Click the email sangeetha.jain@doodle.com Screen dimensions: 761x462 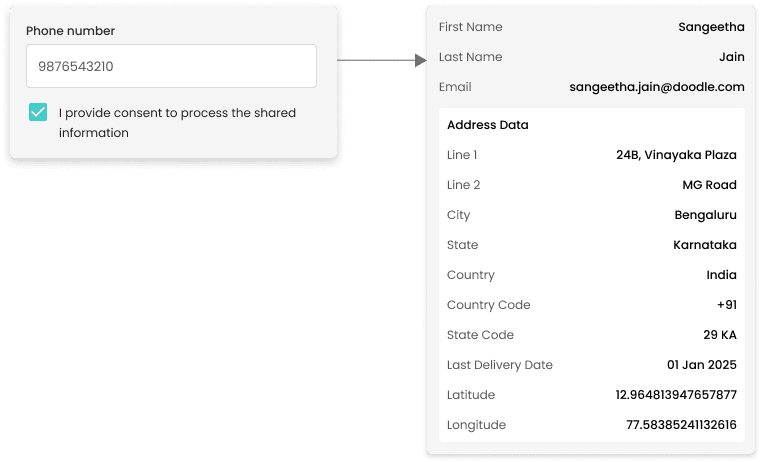pyautogui.click(x=657, y=87)
